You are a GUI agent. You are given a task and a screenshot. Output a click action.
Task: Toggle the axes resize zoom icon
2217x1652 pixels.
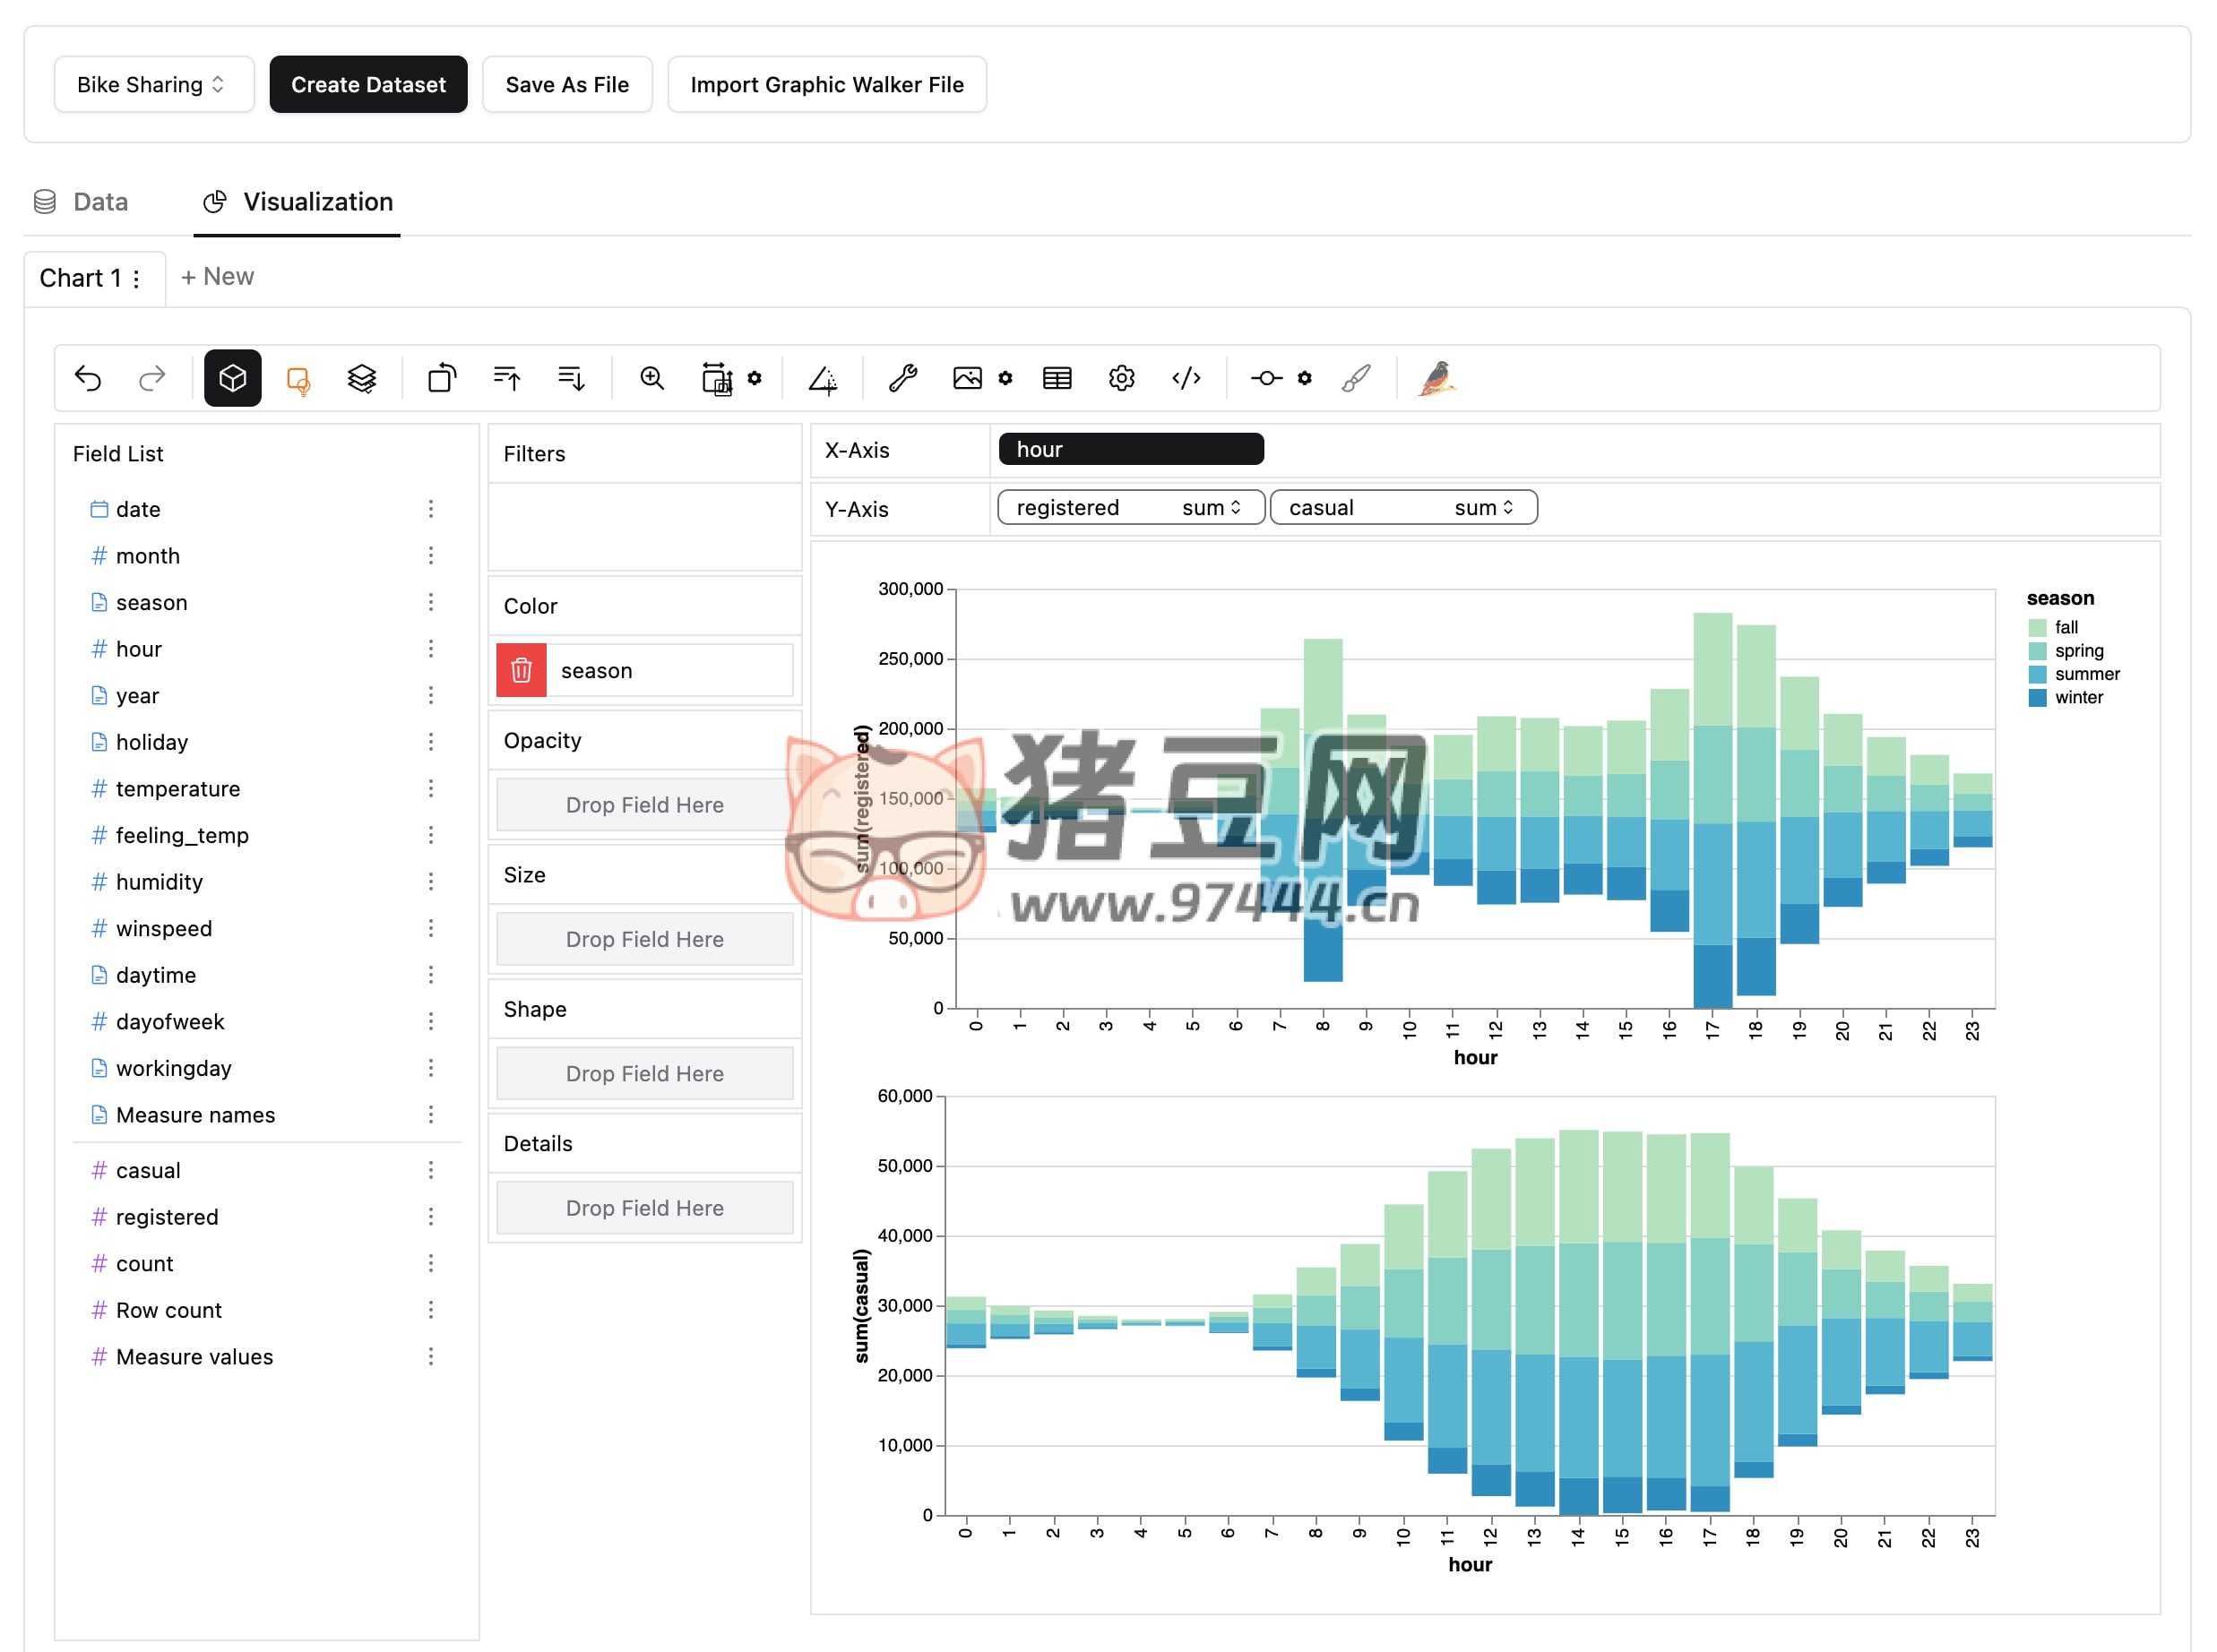tap(652, 378)
